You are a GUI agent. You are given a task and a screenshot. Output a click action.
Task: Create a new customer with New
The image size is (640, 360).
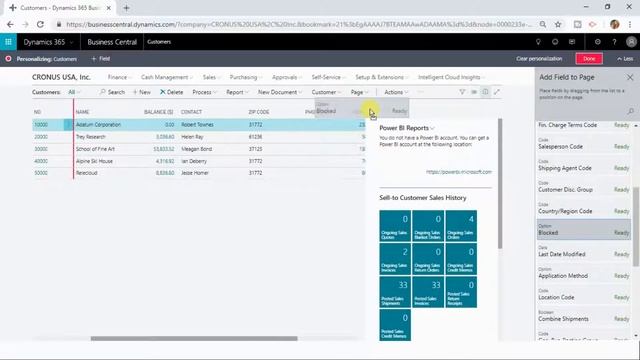[142, 92]
